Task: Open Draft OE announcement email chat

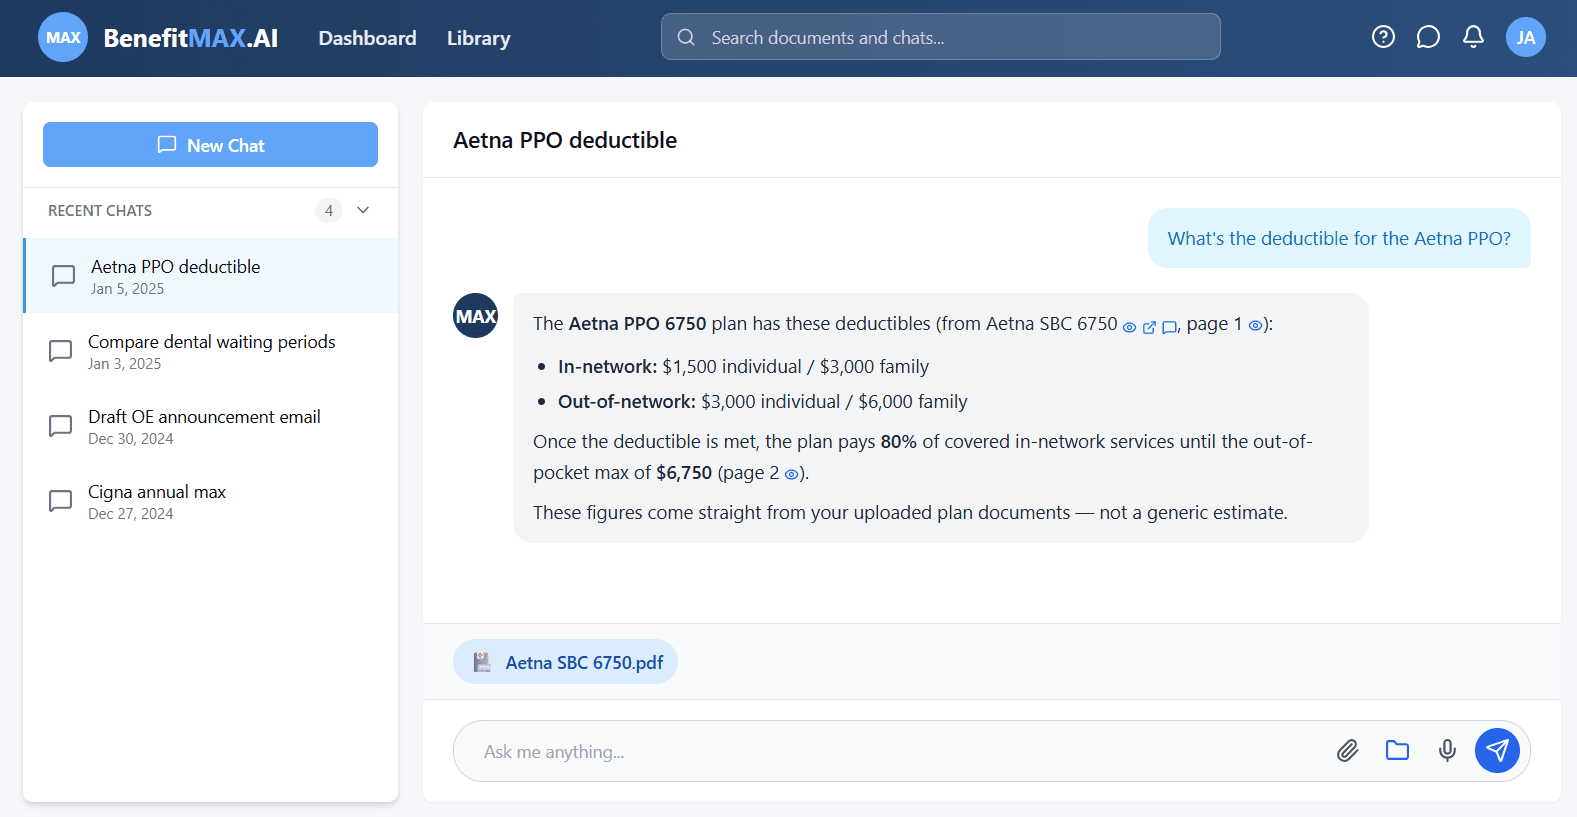Action: 211,426
